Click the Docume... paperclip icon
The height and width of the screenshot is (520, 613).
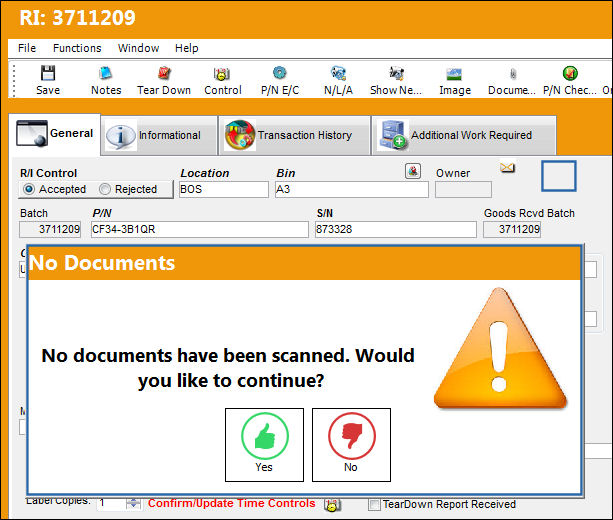513,74
